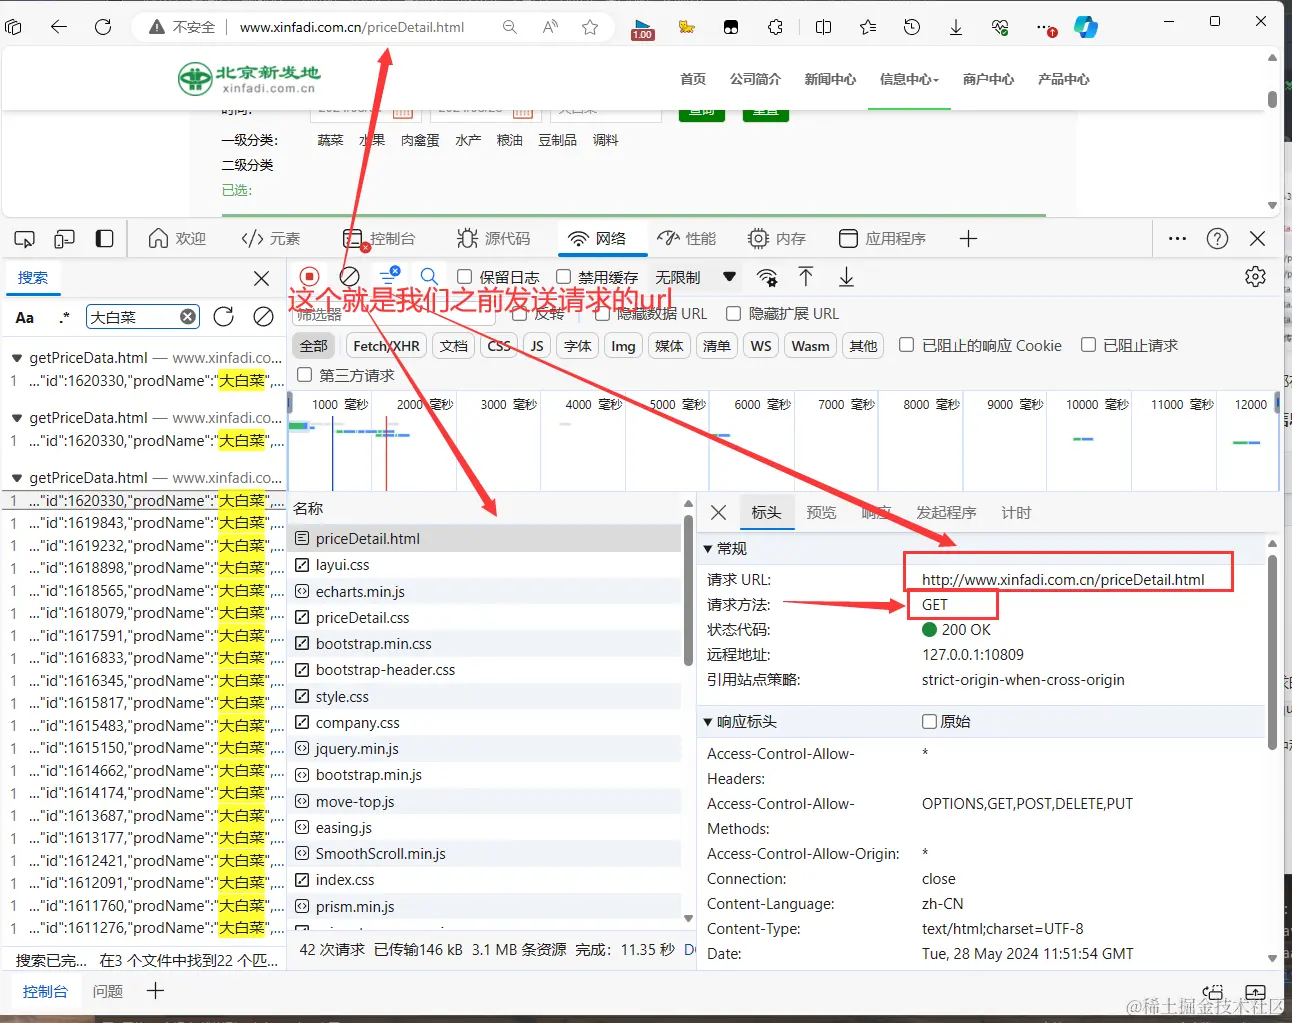Screen dimensions: 1292x1023
Task: Clear the 大白菜 search text
Action: coord(188,317)
